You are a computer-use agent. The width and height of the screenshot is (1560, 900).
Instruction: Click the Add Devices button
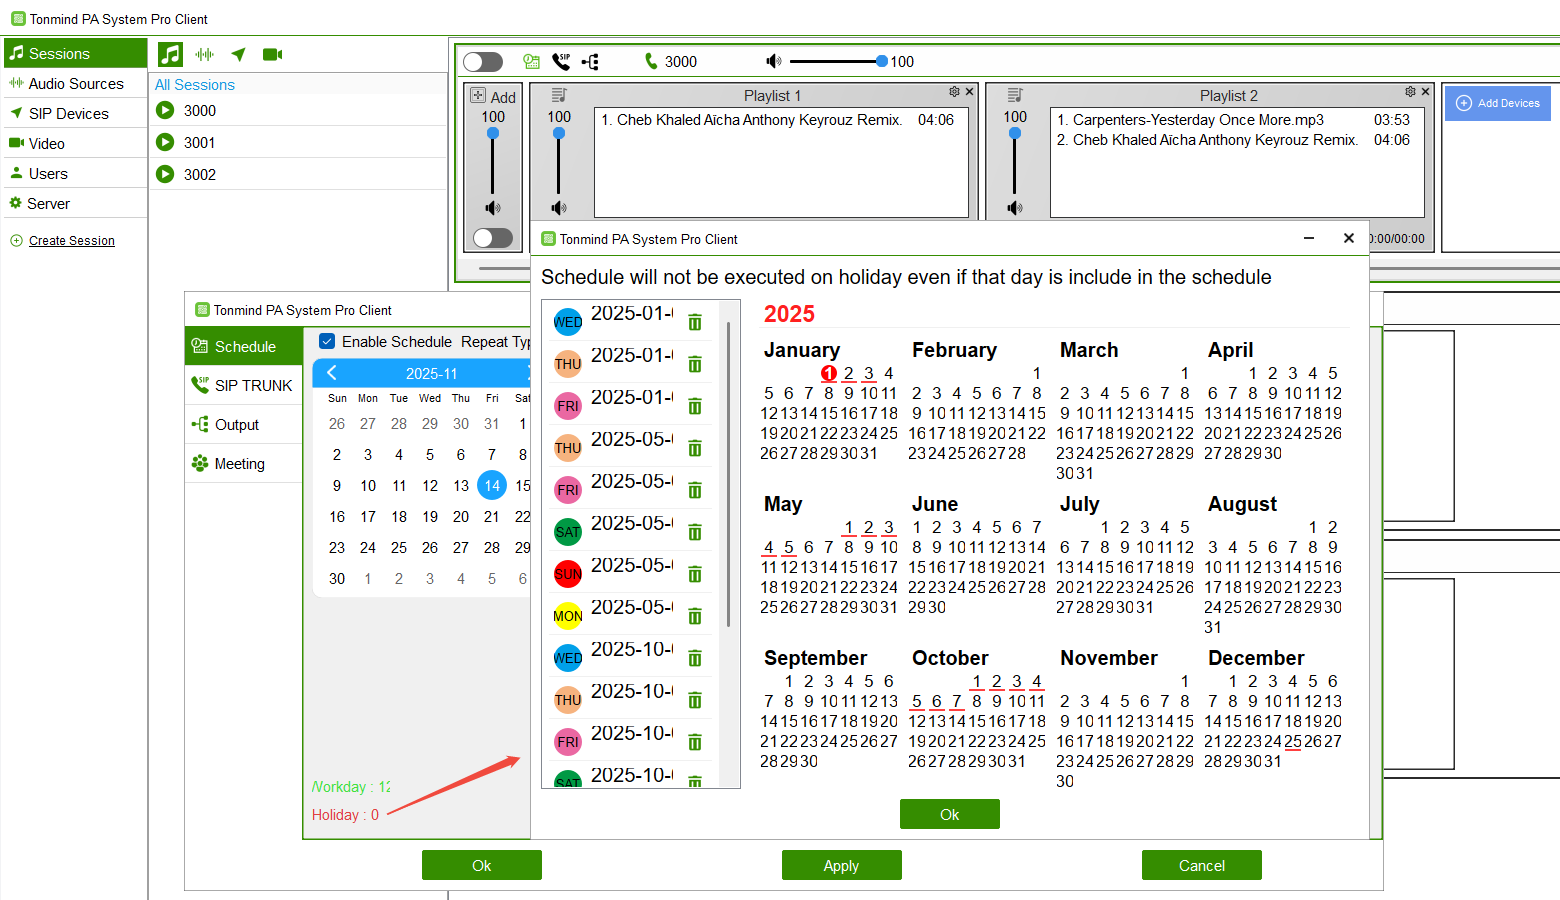click(x=1497, y=103)
